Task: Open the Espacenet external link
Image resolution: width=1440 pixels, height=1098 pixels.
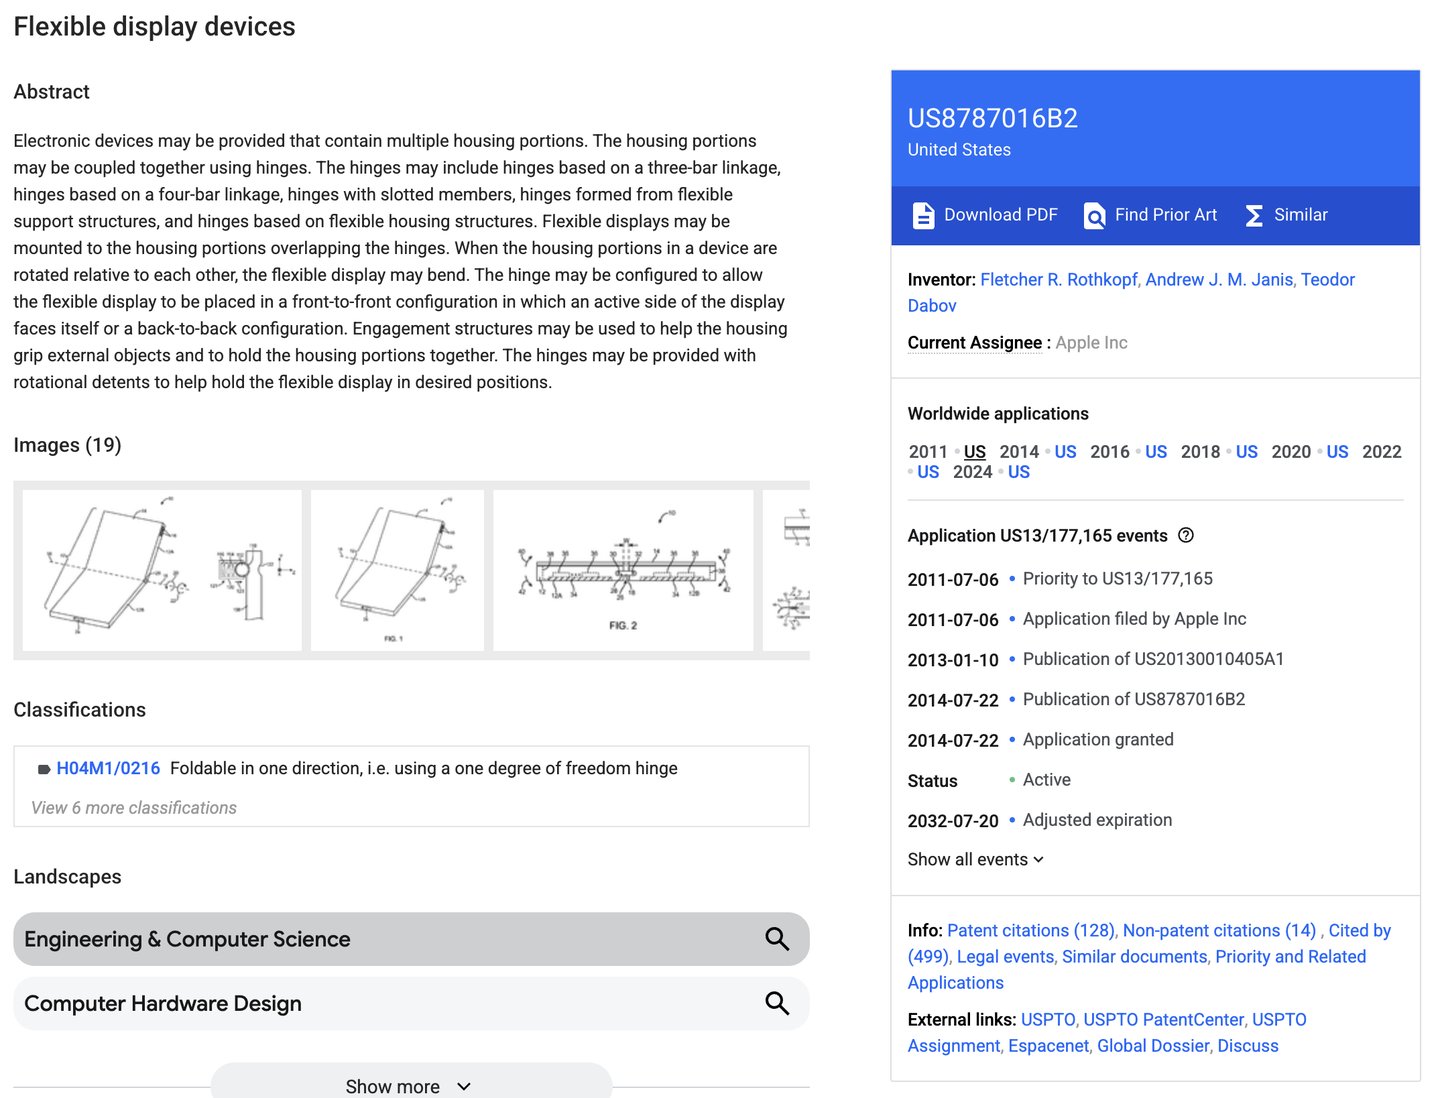Action: [1048, 1045]
